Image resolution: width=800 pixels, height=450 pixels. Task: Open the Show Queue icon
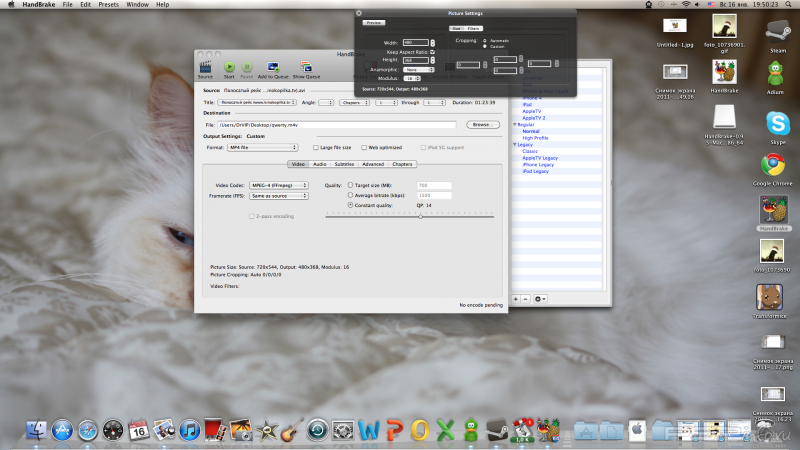(306, 68)
